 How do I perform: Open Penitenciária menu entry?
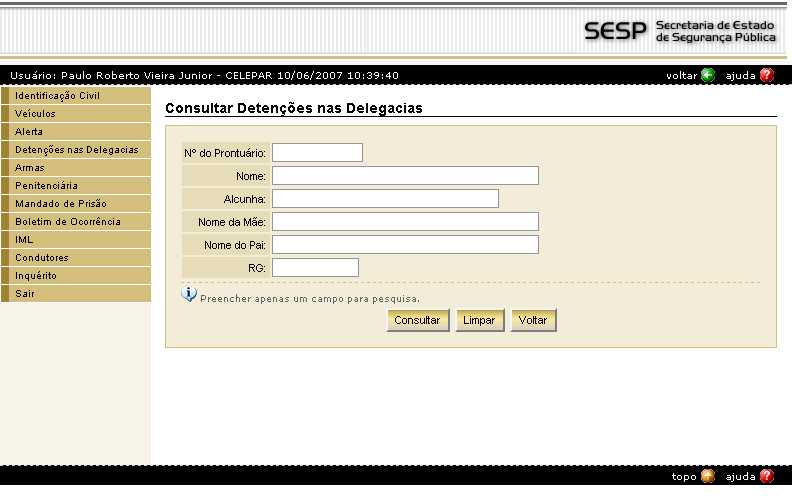[x=46, y=186]
